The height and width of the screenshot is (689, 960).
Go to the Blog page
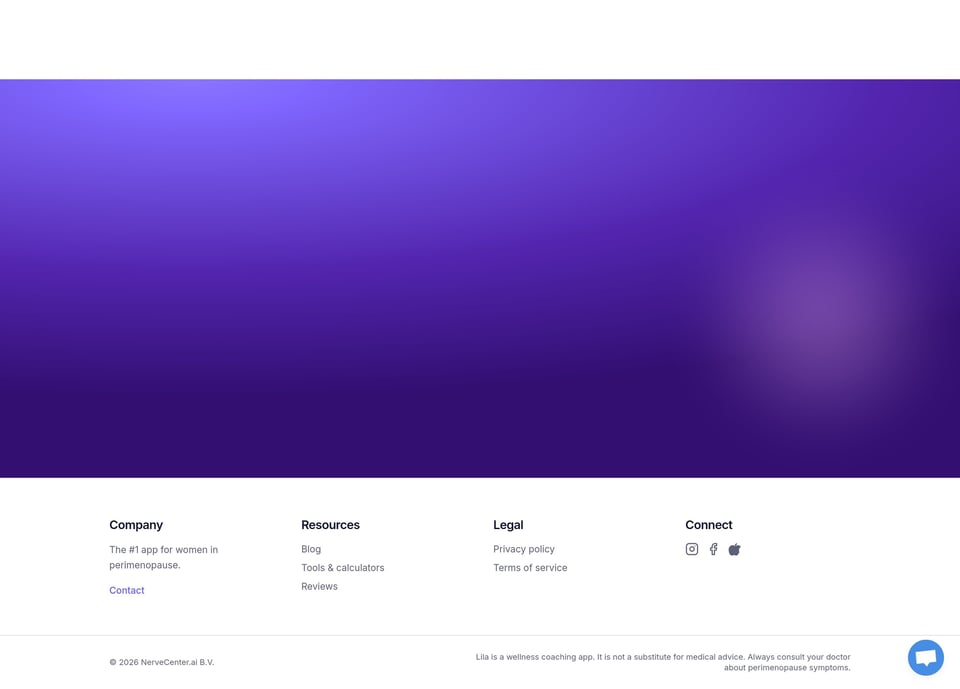coord(311,549)
